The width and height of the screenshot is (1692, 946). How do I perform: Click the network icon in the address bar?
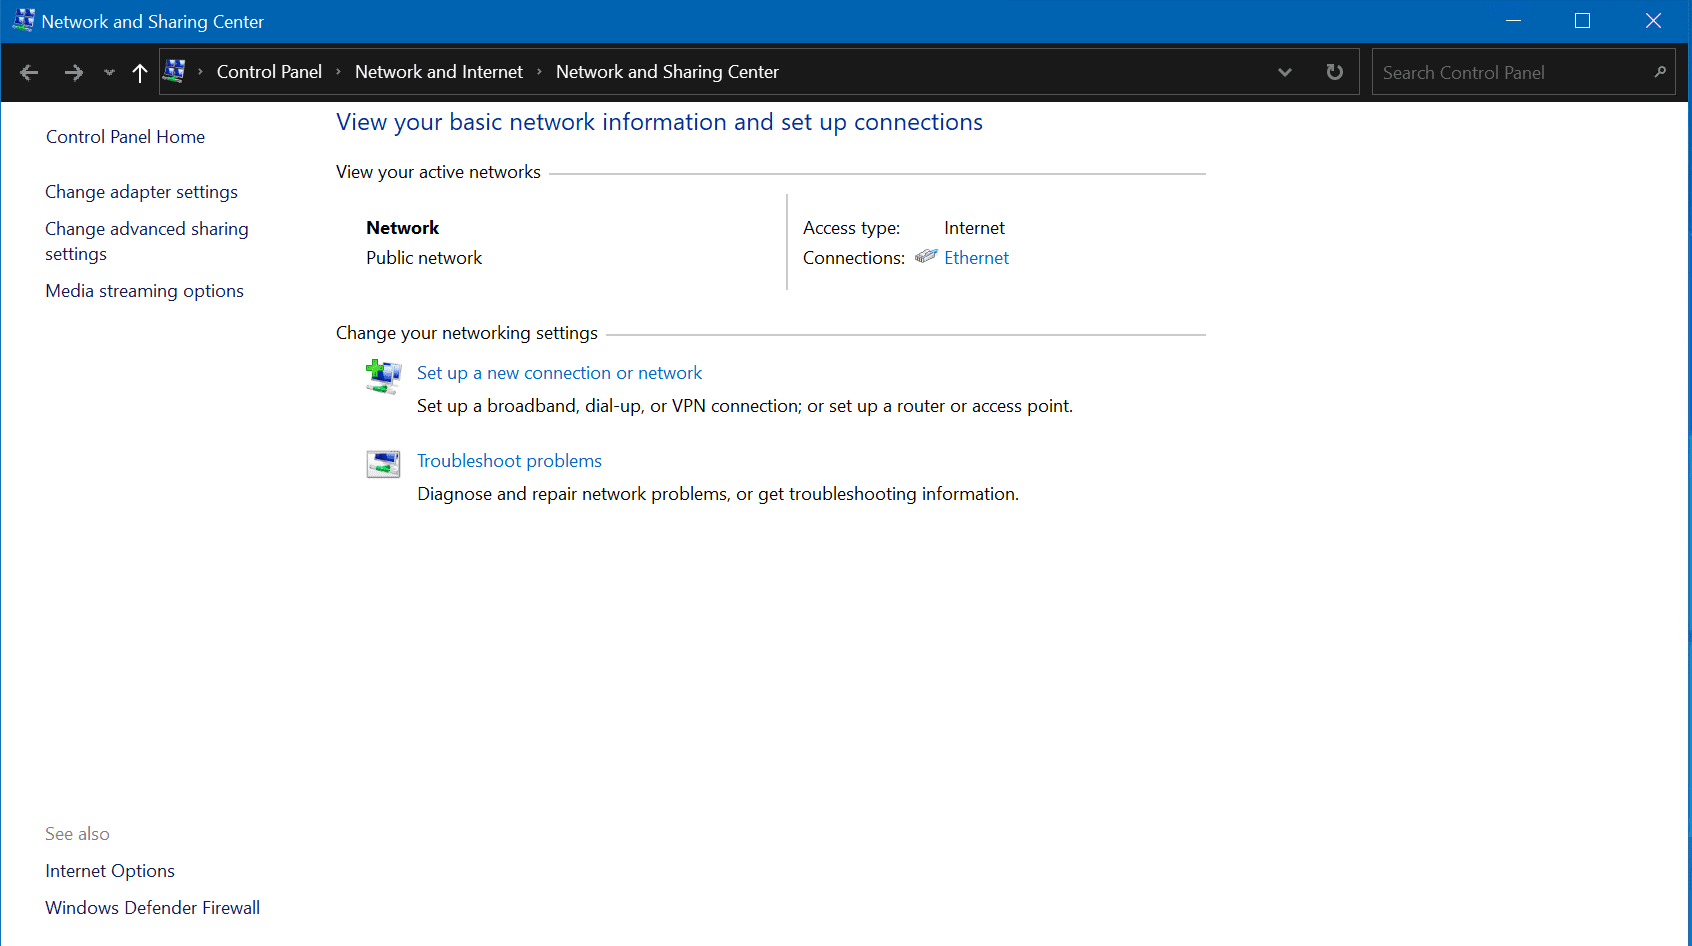click(175, 71)
